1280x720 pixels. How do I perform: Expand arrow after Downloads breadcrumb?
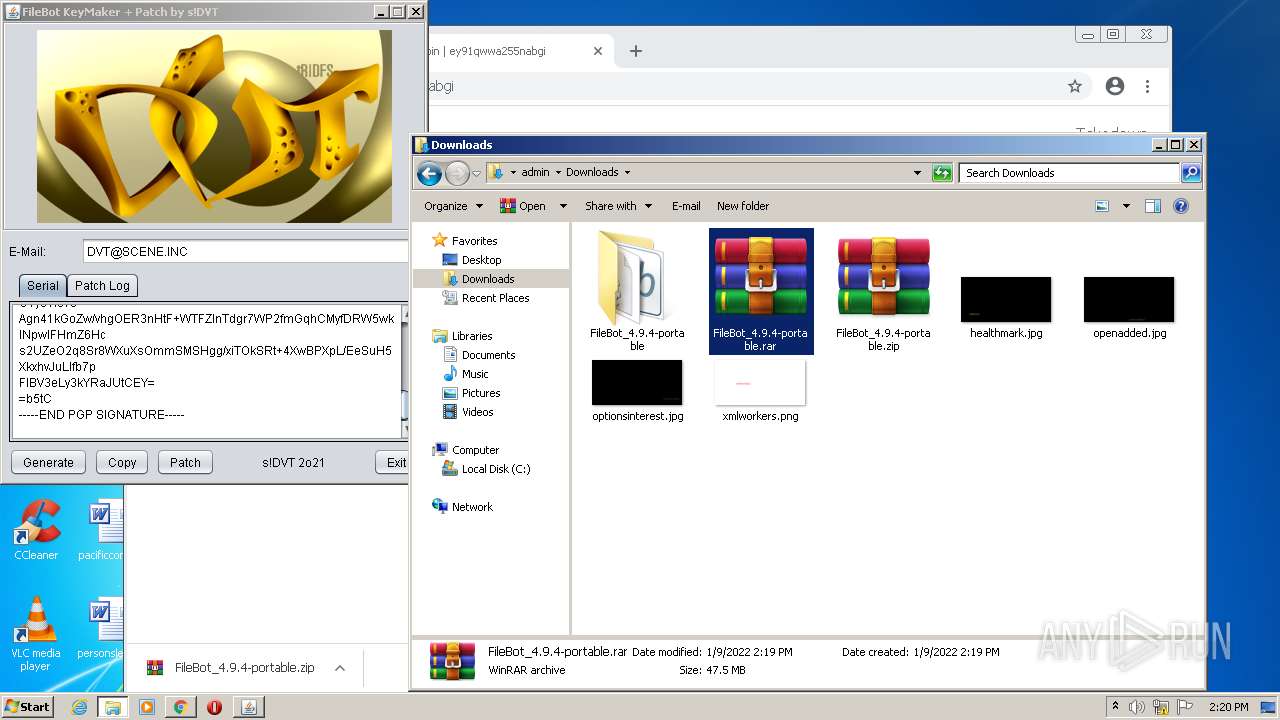[x=627, y=173]
